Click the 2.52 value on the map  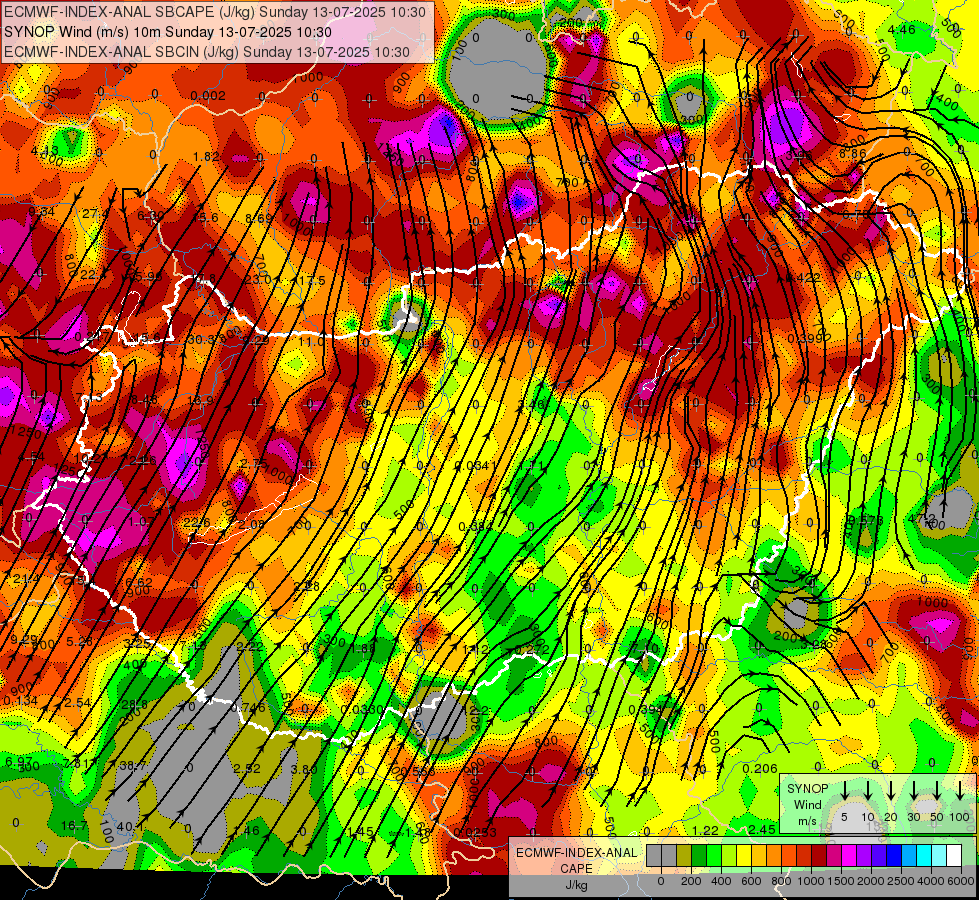(x=247, y=769)
